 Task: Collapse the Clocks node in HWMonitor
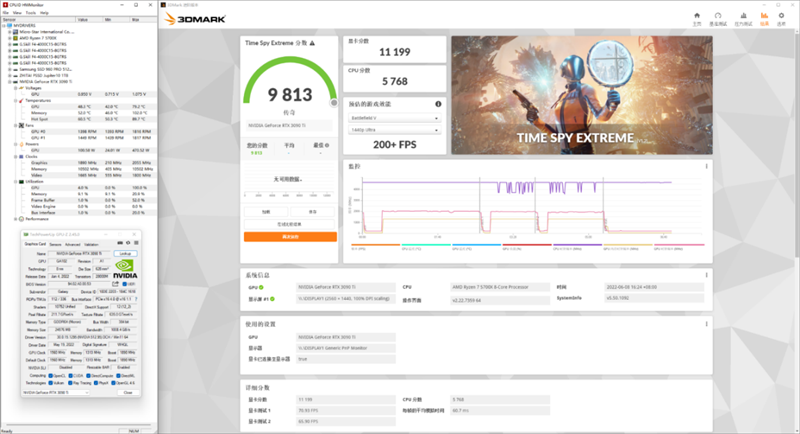[x=15, y=157]
